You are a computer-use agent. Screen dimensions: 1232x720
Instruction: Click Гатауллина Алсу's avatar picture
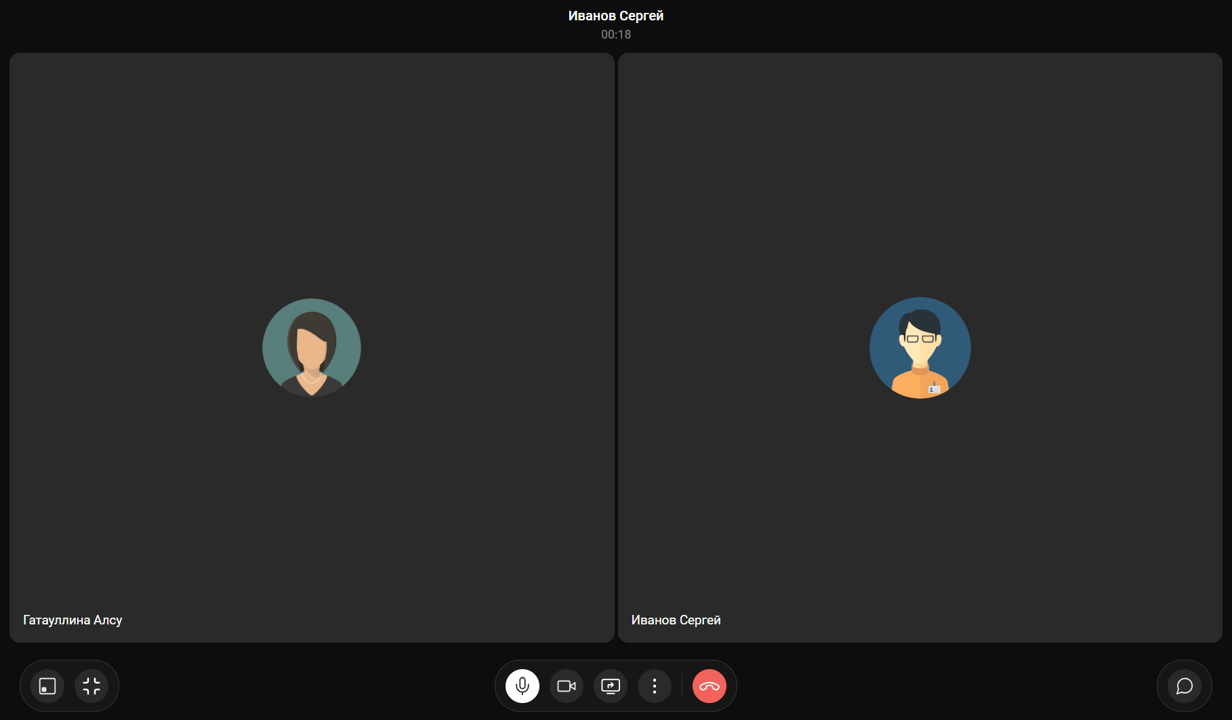(312, 348)
